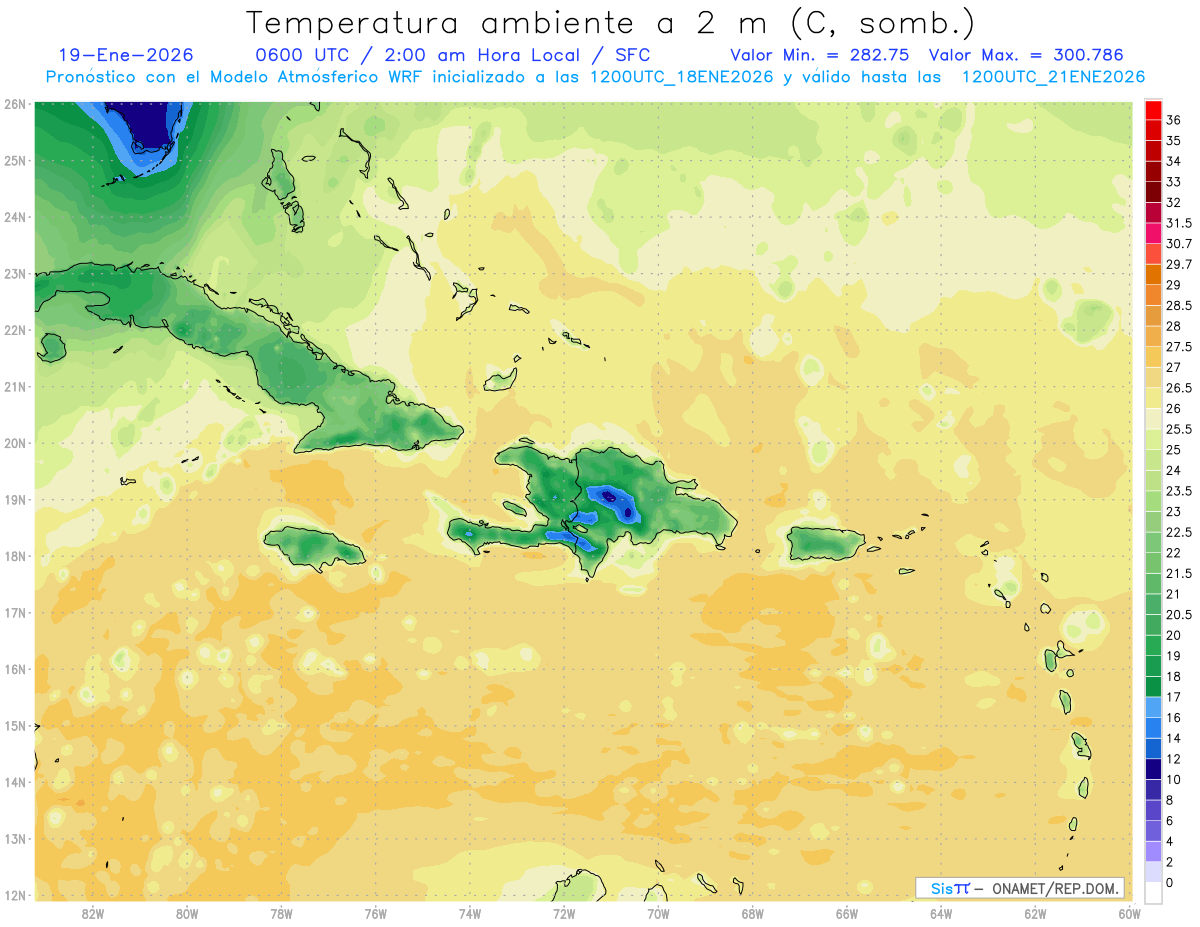Click the '72W' longitude axis label

[564, 913]
